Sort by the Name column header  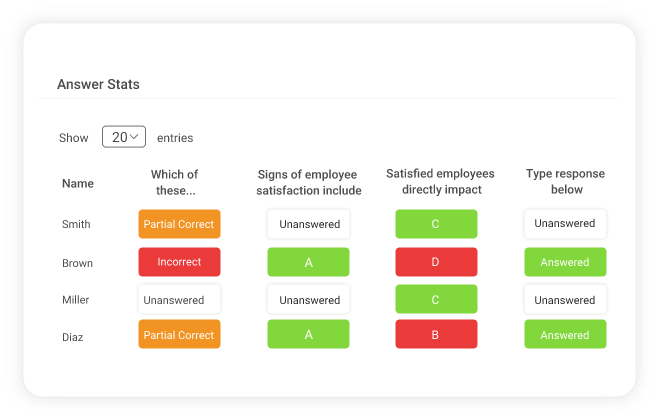[78, 183]
